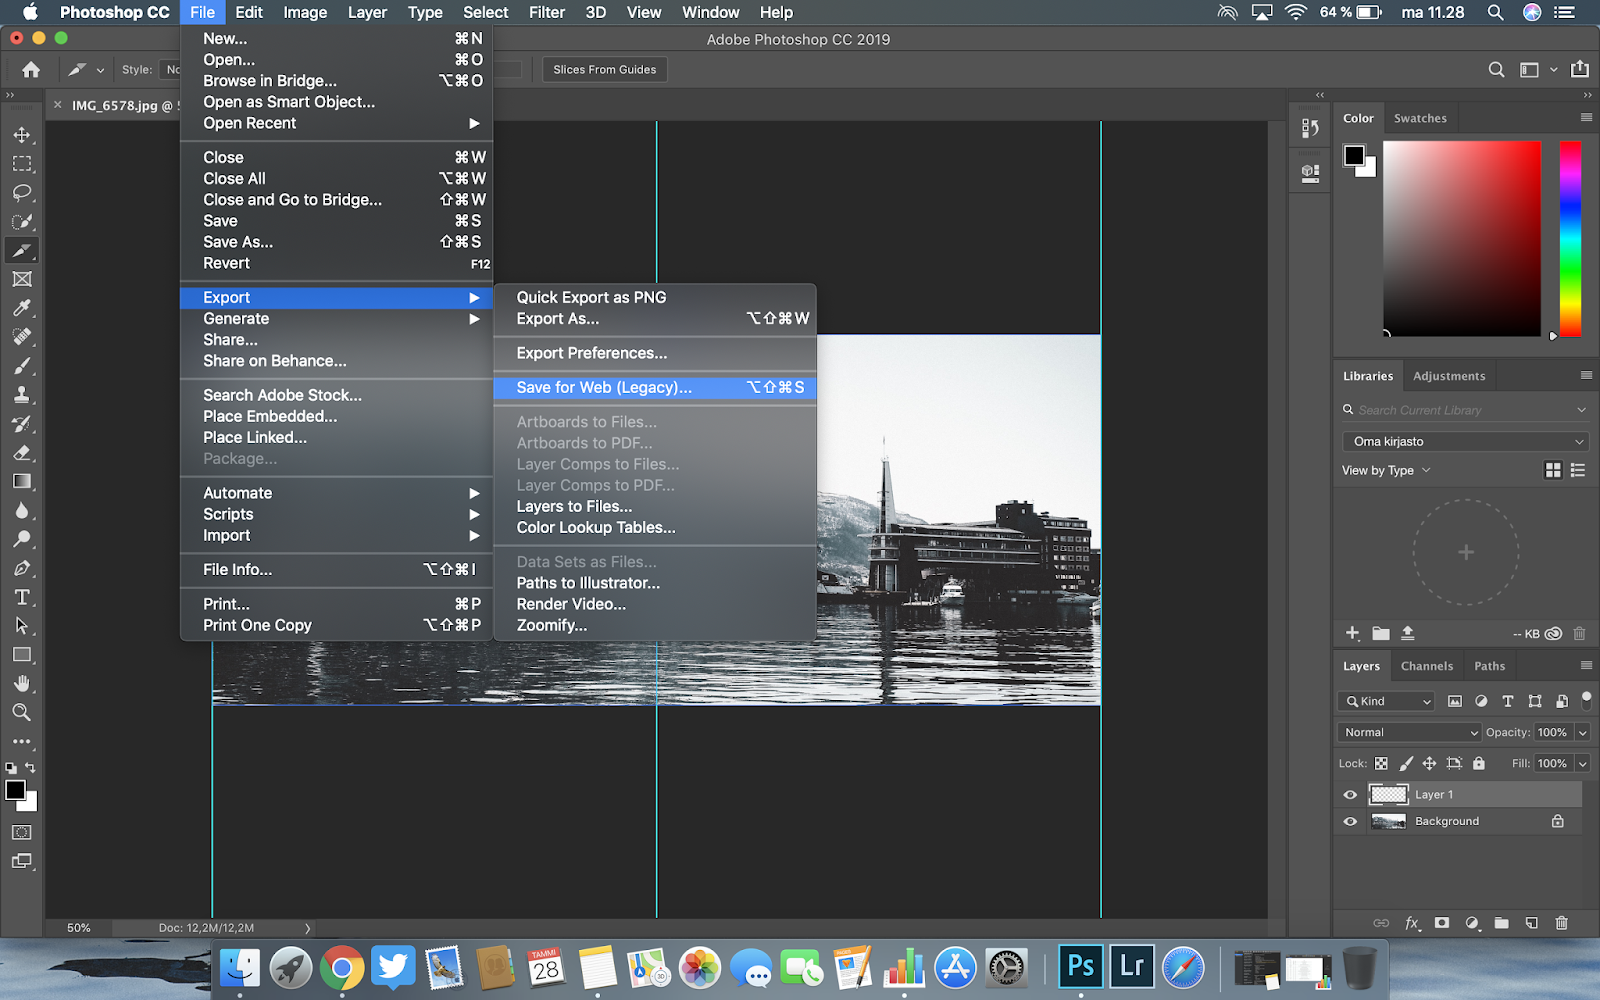Open the Normal blend mode dropdown
The height and width of the screenshot is (1000, 1600).
tap(1410, 732)
